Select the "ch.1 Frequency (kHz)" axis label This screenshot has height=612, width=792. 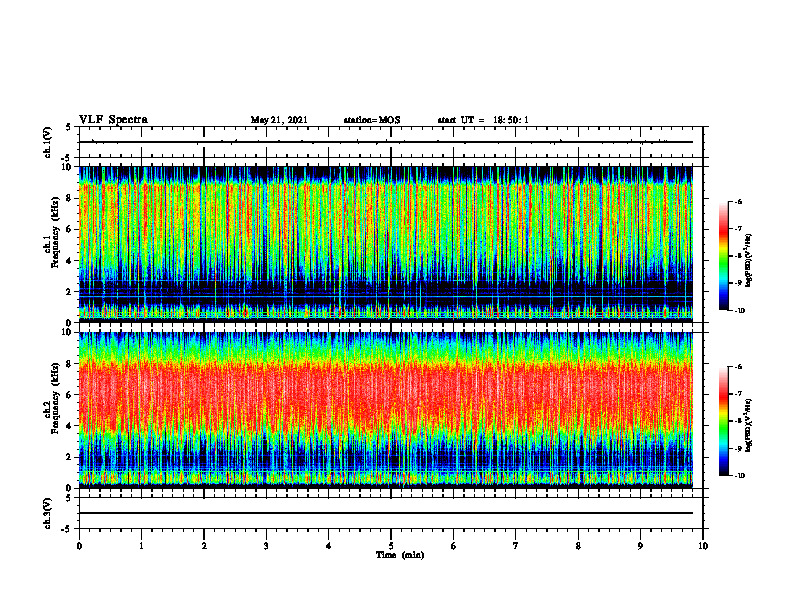pyautogui.click(x=52, y=232)
